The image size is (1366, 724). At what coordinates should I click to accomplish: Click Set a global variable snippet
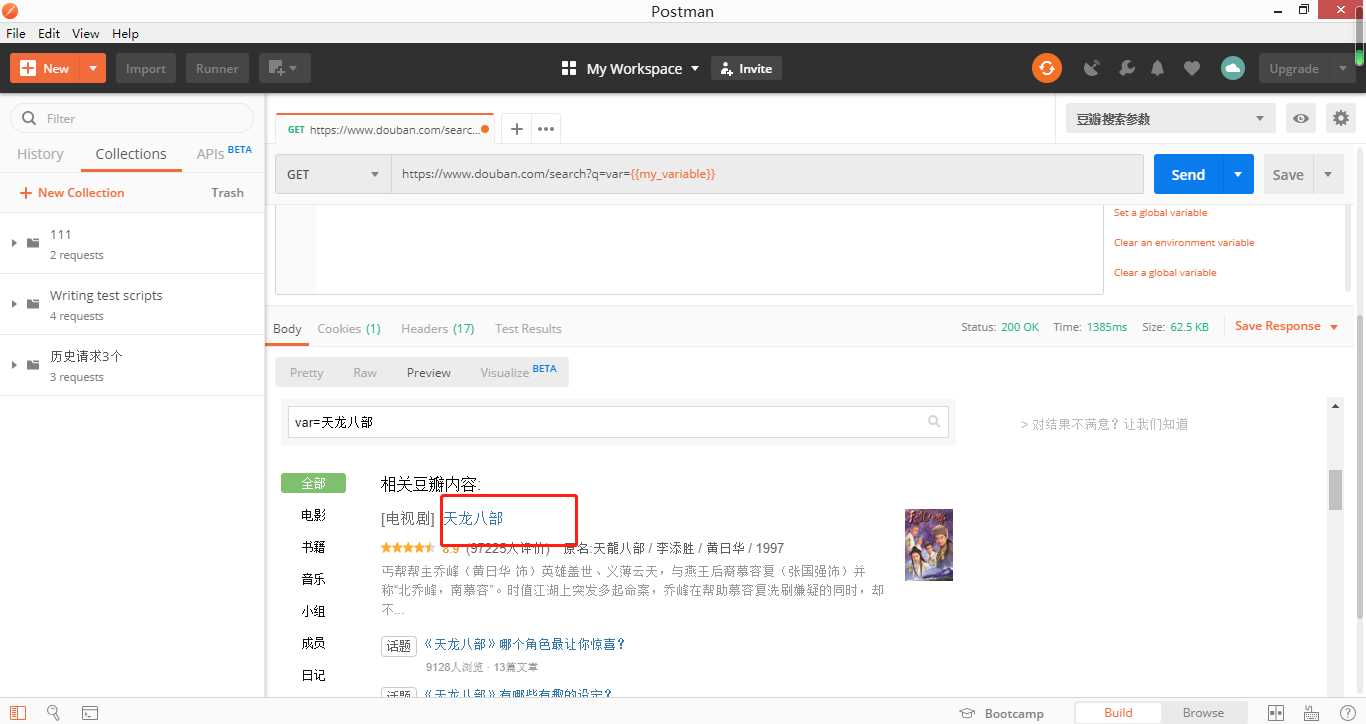coord(1160,212)
